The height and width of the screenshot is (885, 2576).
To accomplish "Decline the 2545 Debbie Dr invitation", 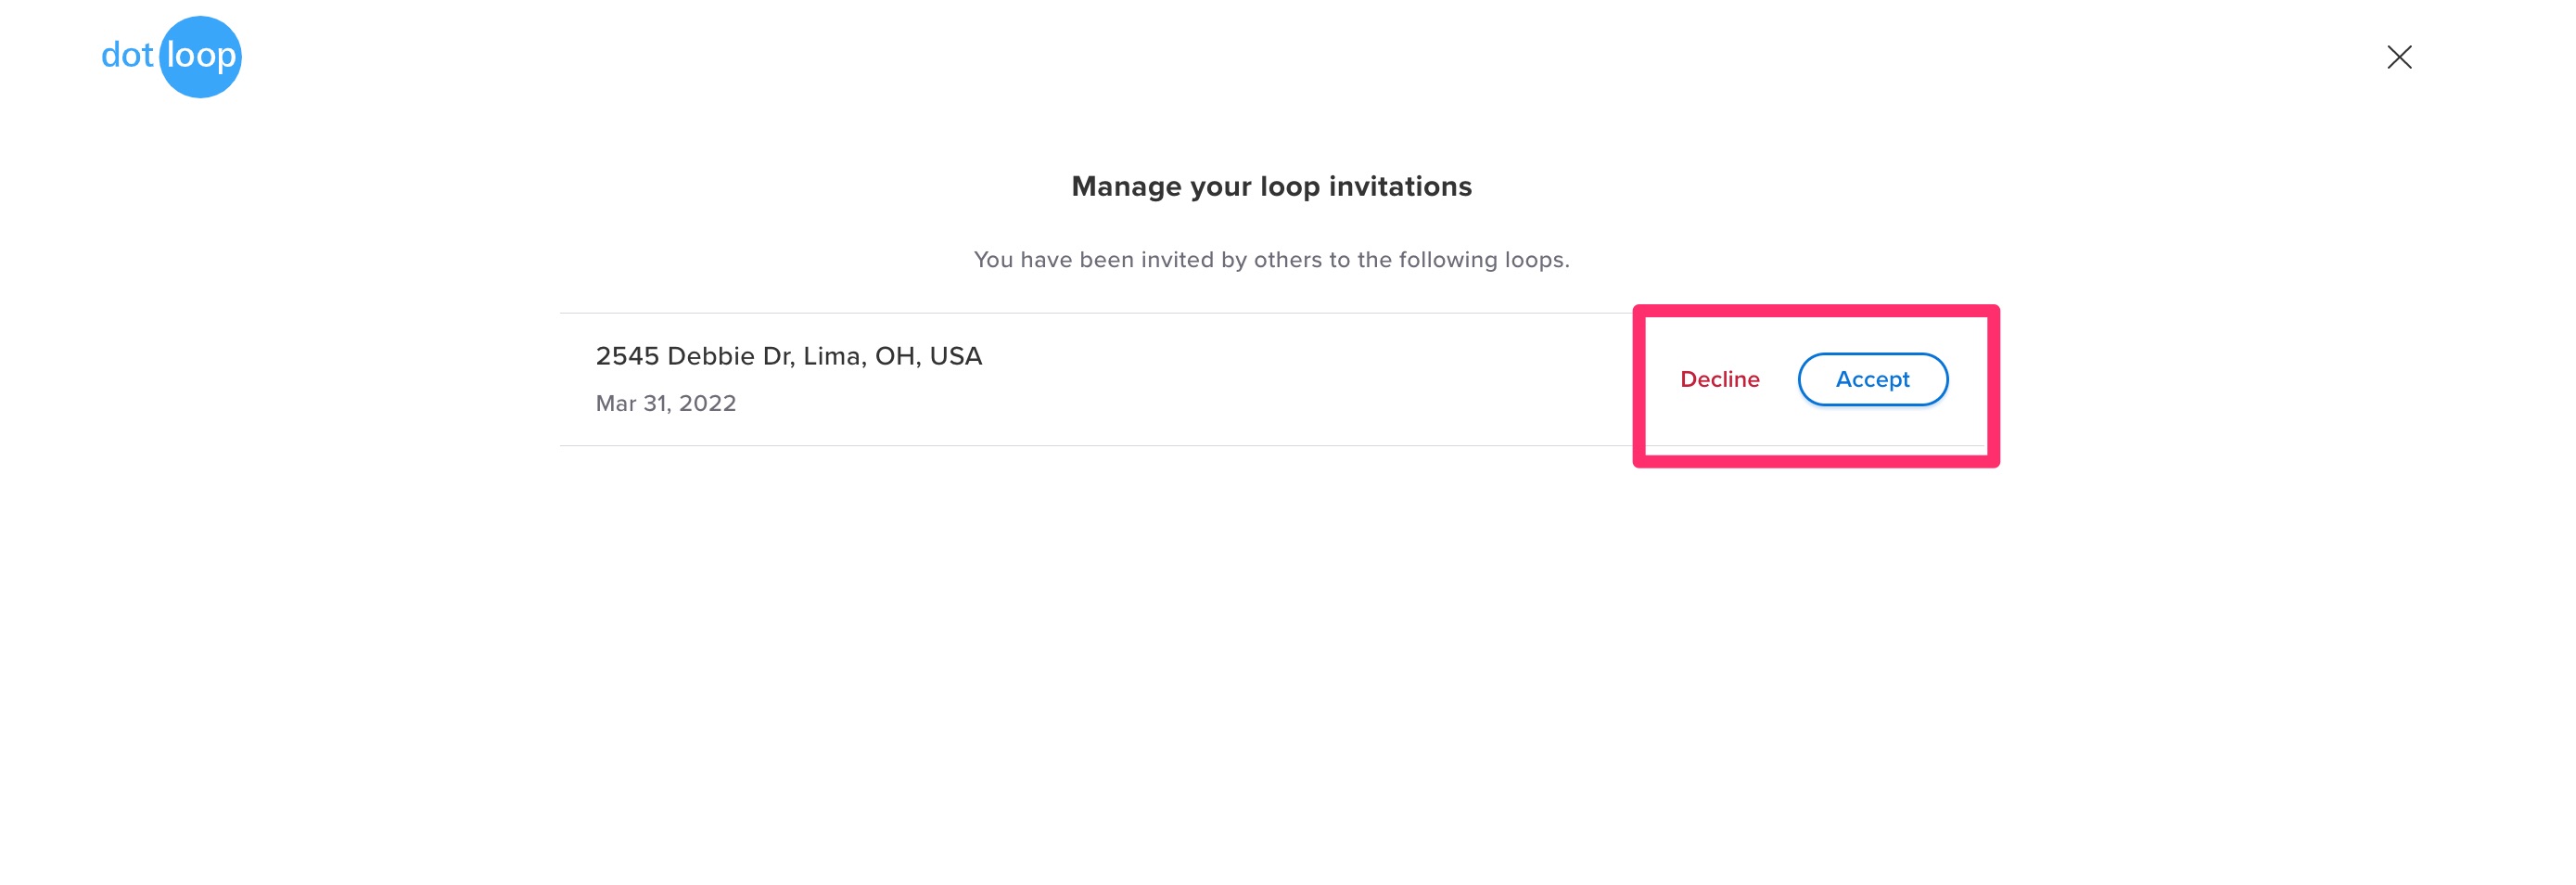I will (x=1719, y=379).
